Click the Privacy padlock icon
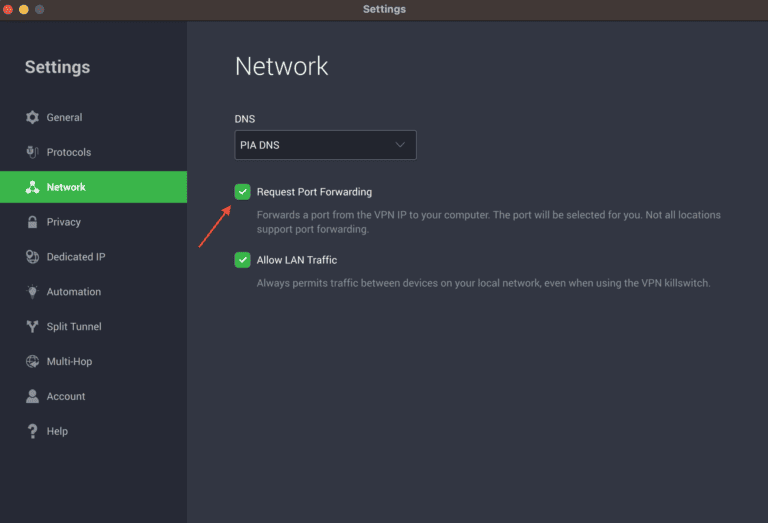The image size is (768, 523). point(32,222)
